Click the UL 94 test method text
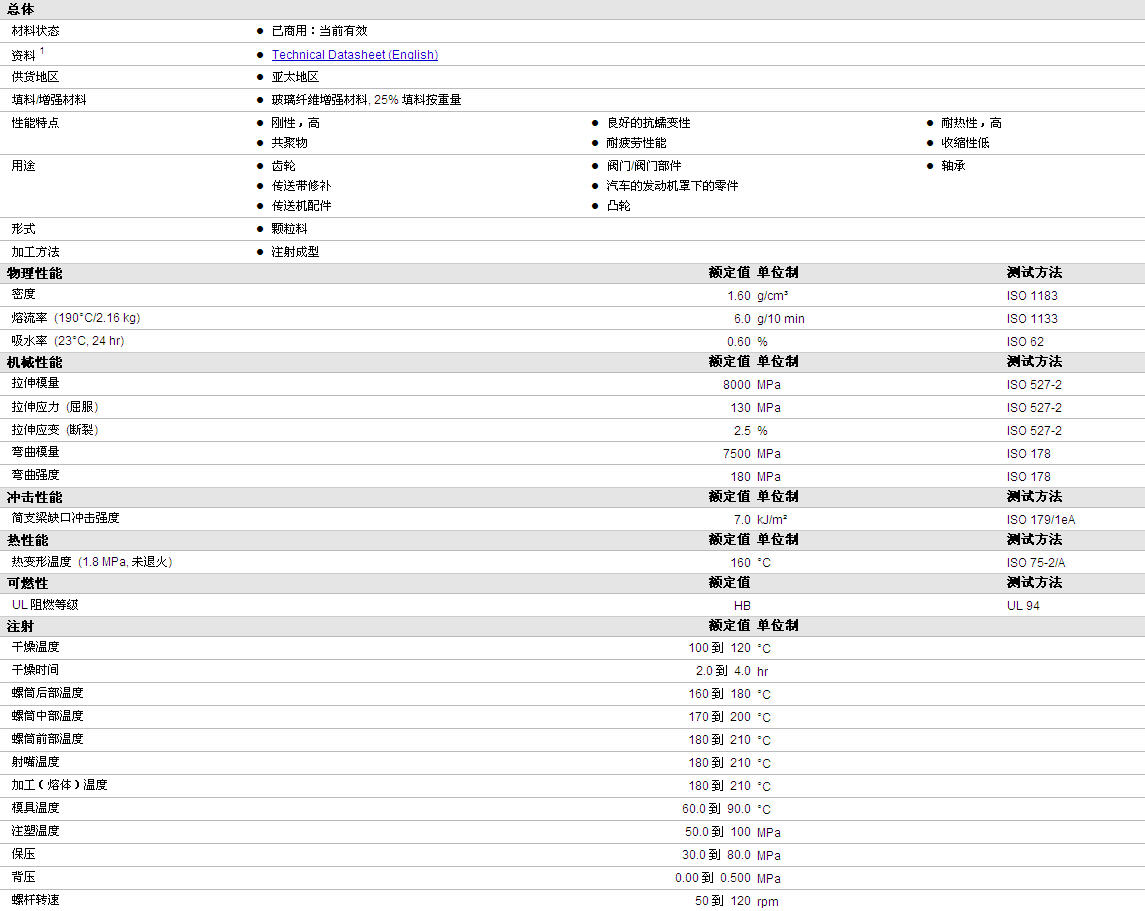The width and height of the screenshot is (1145, 911). [x=1023, y=606]
